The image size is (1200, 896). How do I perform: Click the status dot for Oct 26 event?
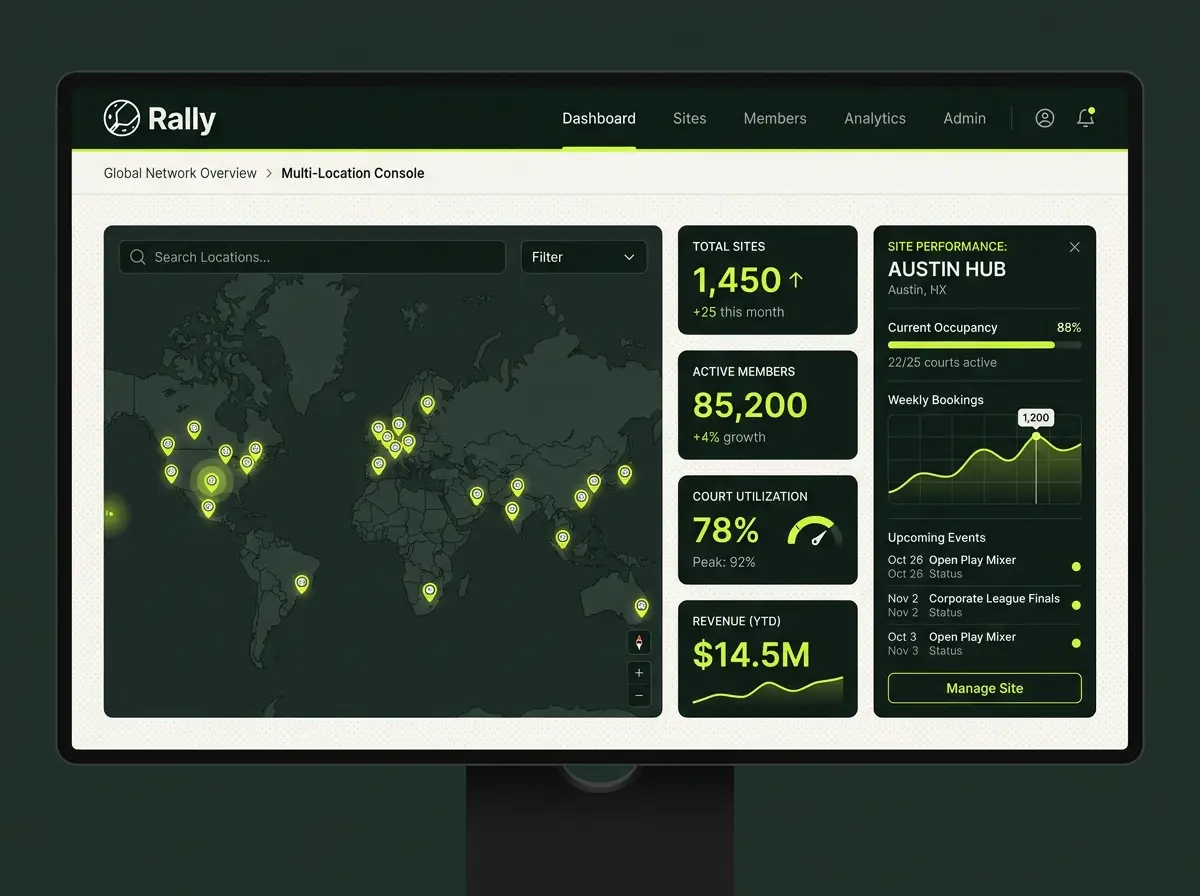(1076, 567)
